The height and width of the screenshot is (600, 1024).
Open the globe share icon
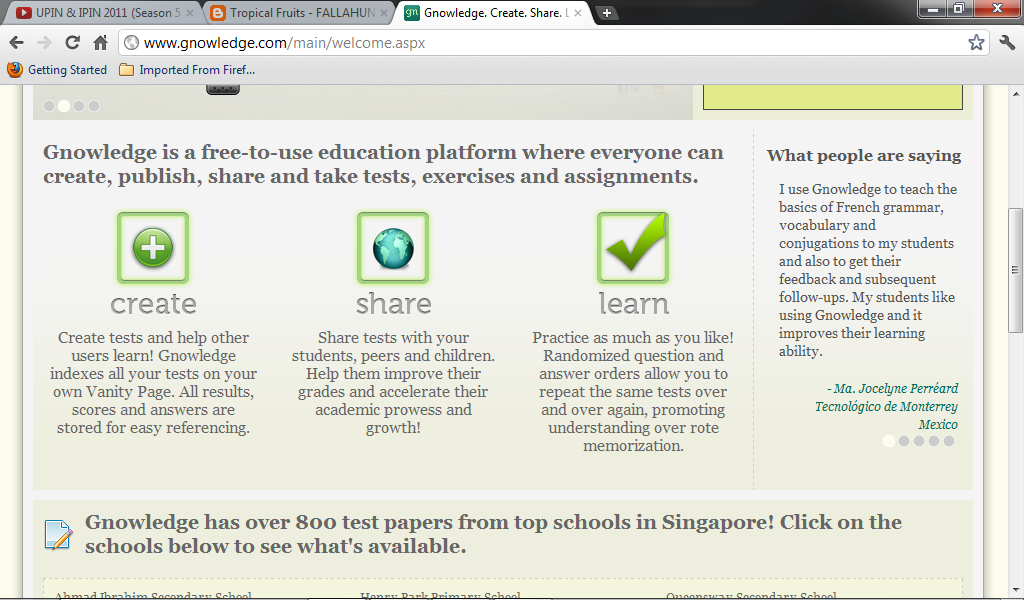tap(392, 248)
